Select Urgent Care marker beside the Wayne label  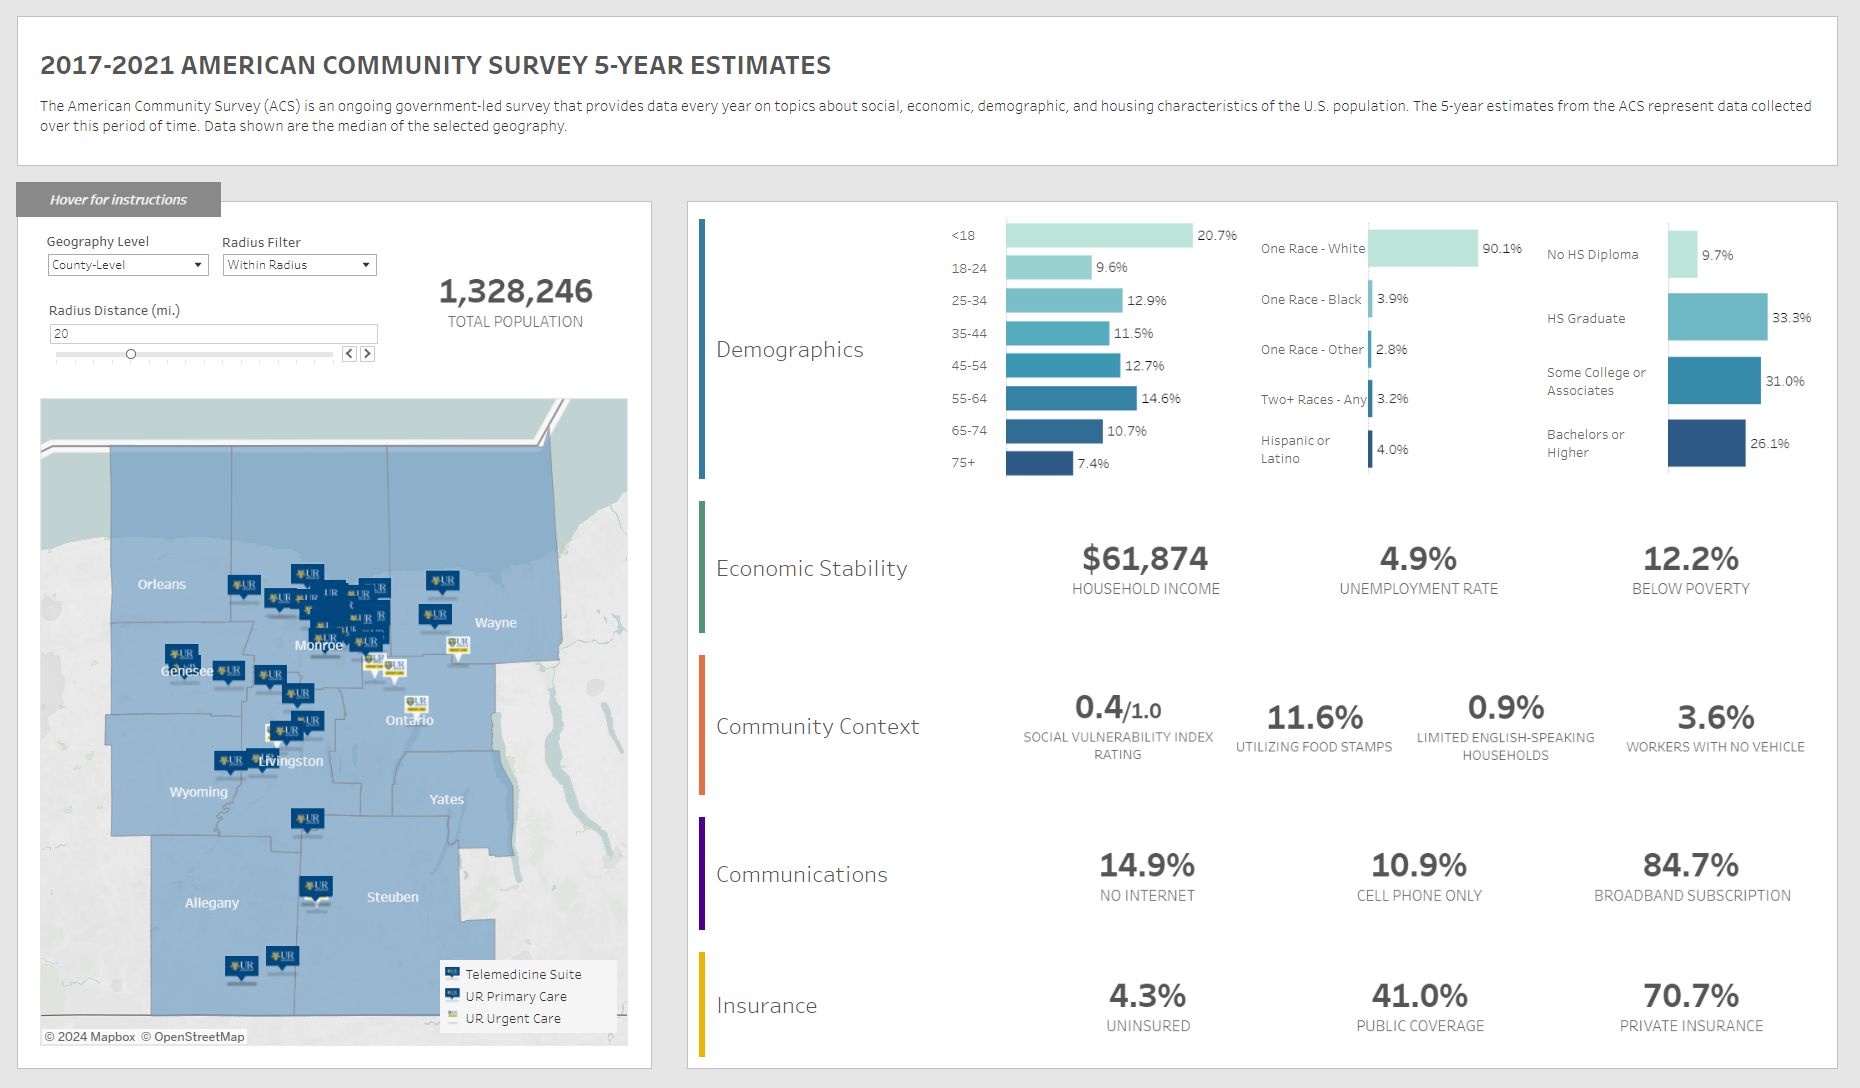458,645
